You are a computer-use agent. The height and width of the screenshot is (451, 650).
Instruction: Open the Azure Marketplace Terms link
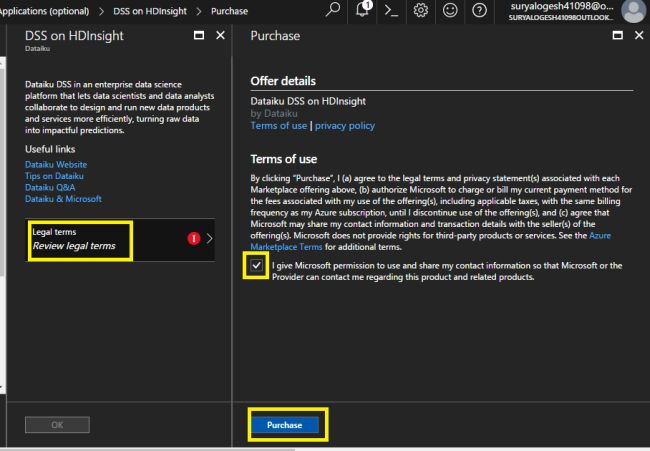430,241
